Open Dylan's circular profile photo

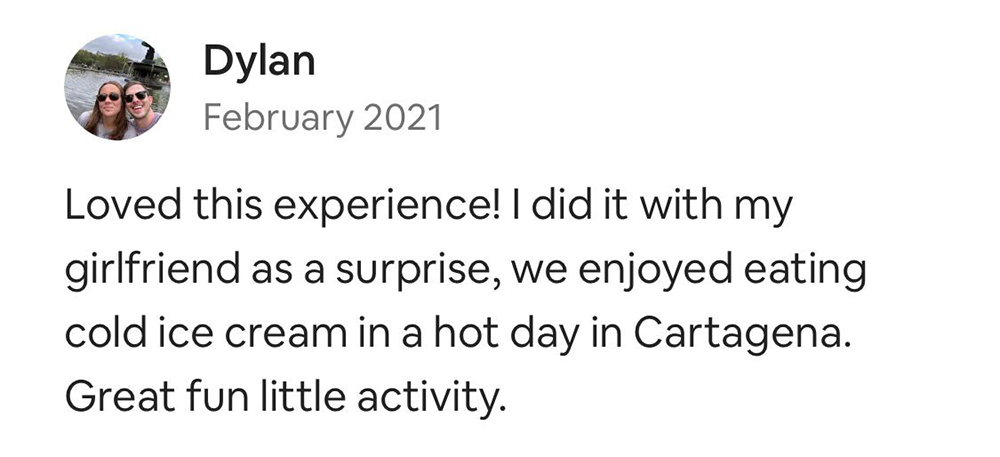coord(117,87)
